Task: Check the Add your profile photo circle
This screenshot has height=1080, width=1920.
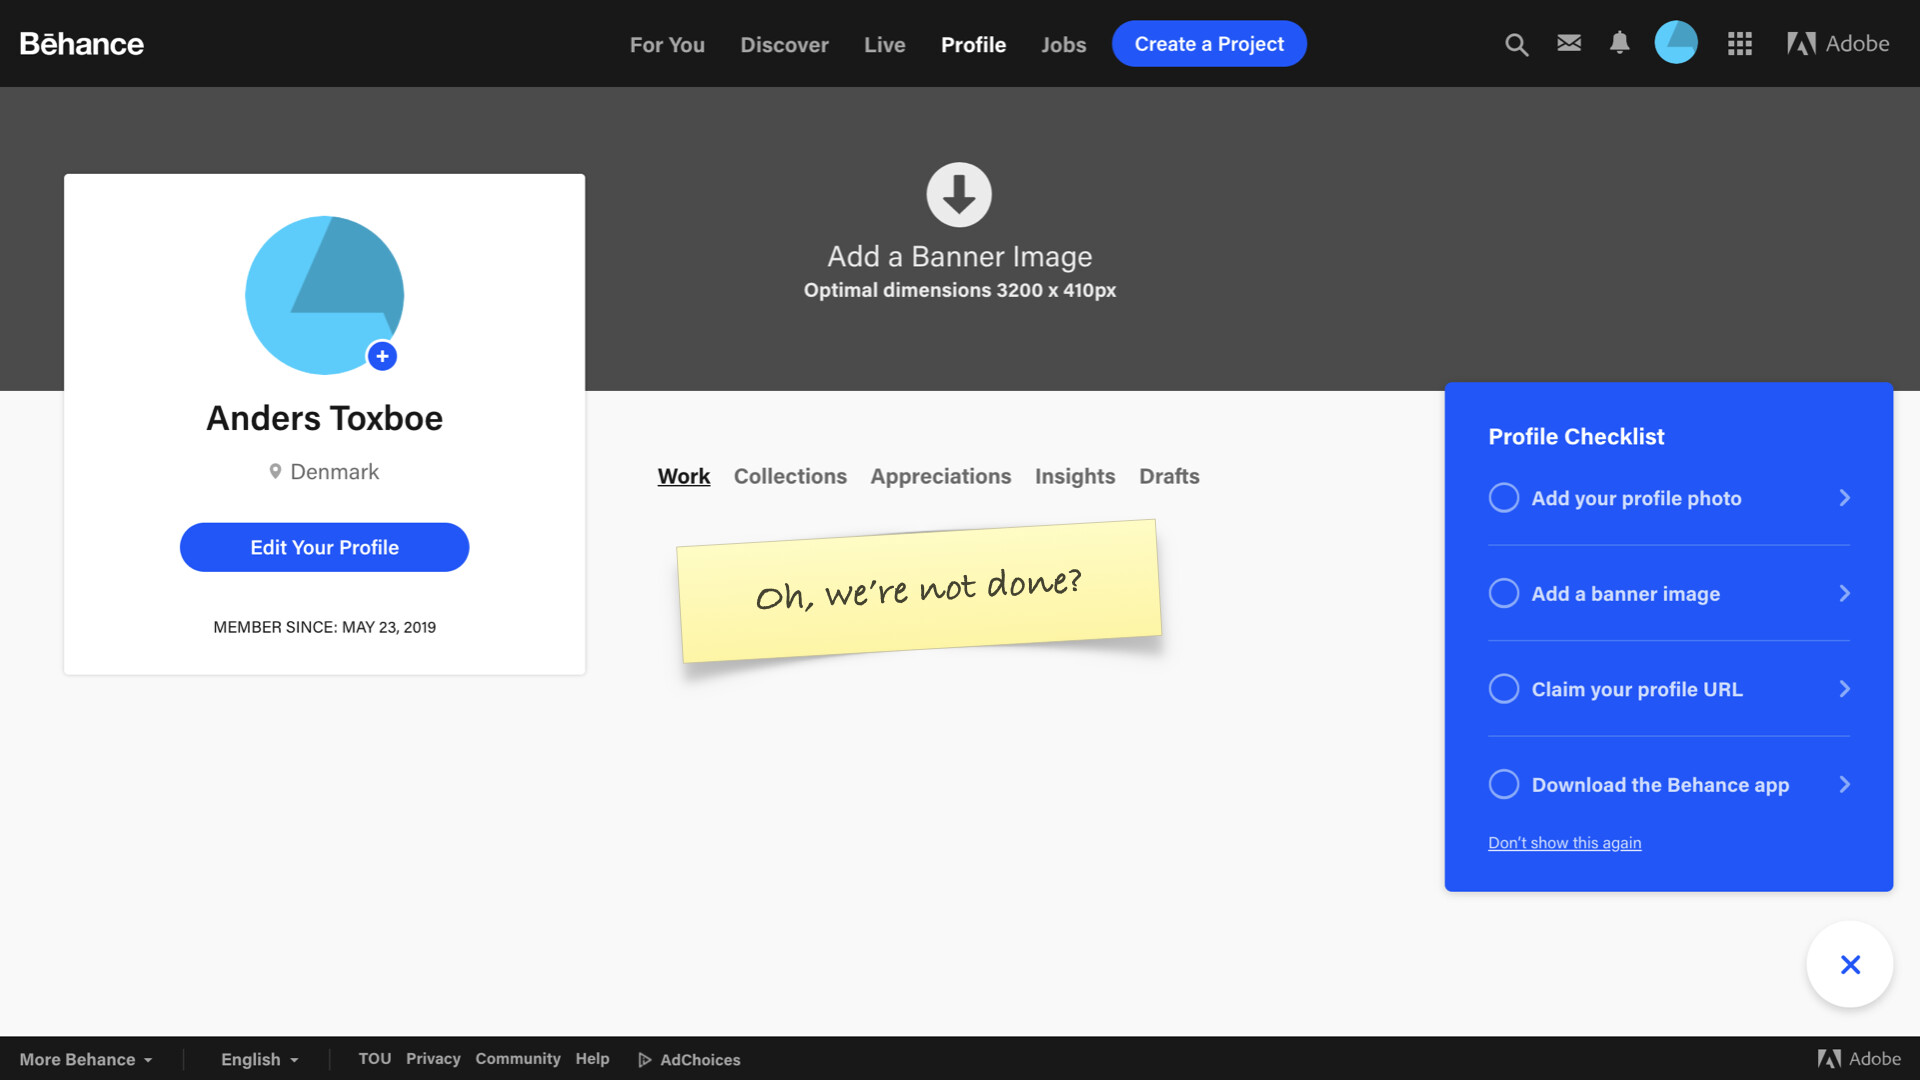Action: [x=1503, y=498]
